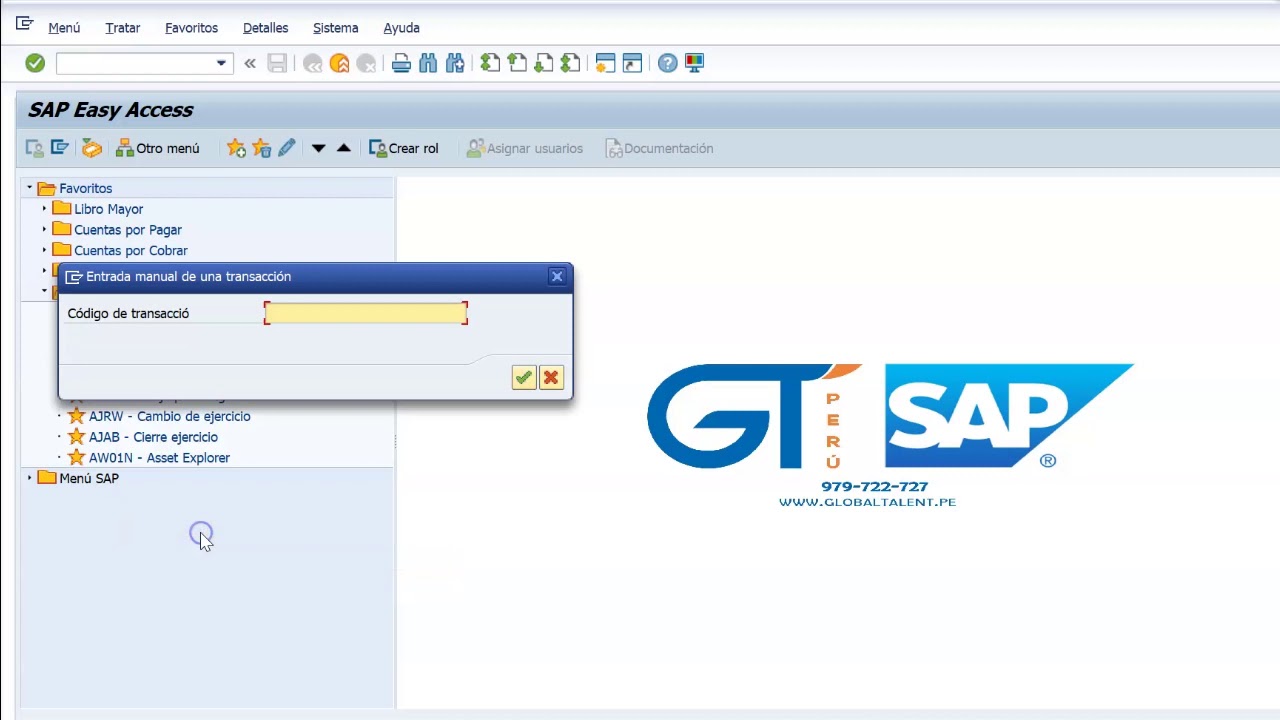
Task: Click the SAP Business Workplace icon
Action: [x=91, y=148]
